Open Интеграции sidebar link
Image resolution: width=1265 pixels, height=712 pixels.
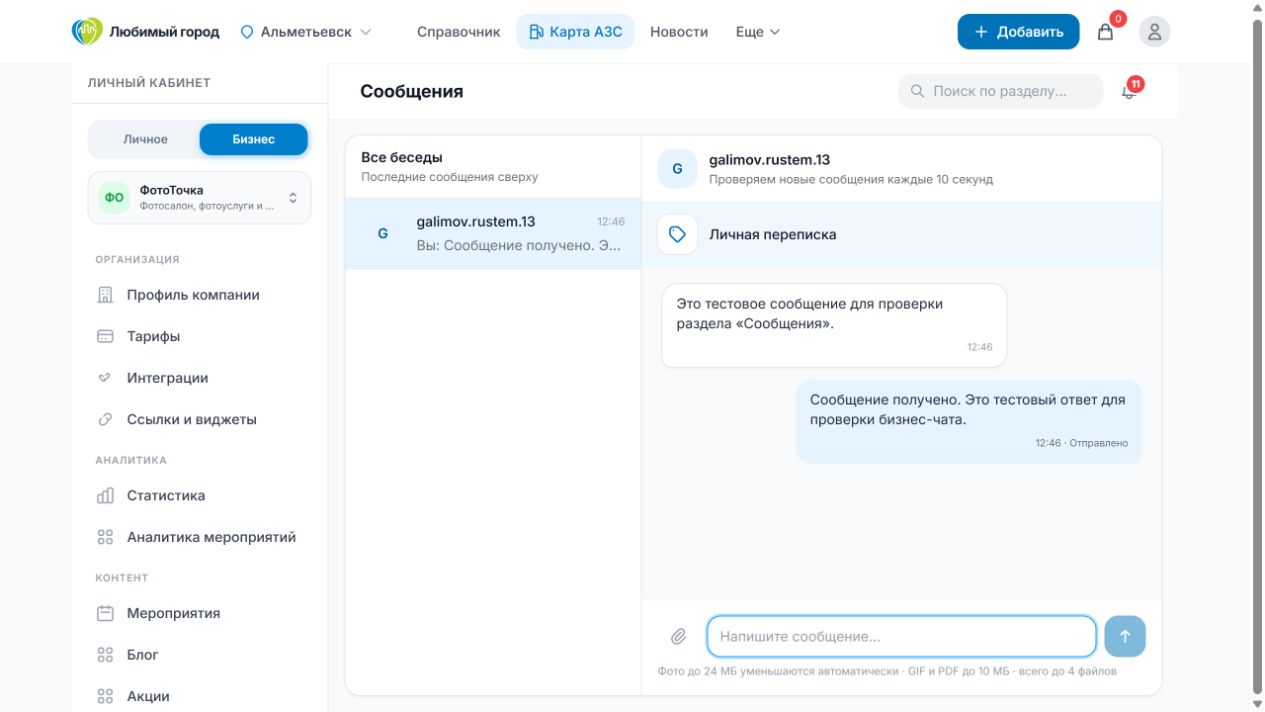(200, 378)
